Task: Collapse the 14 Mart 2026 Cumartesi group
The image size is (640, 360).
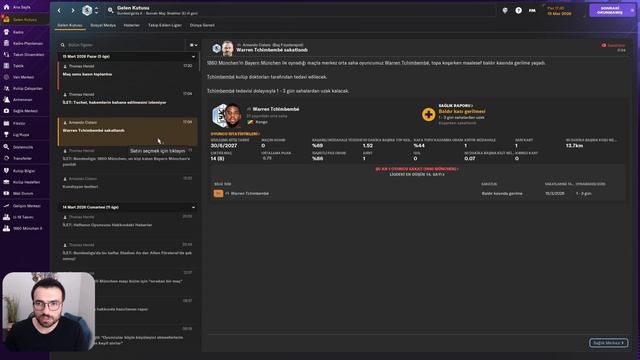Action: pos(193,207)
